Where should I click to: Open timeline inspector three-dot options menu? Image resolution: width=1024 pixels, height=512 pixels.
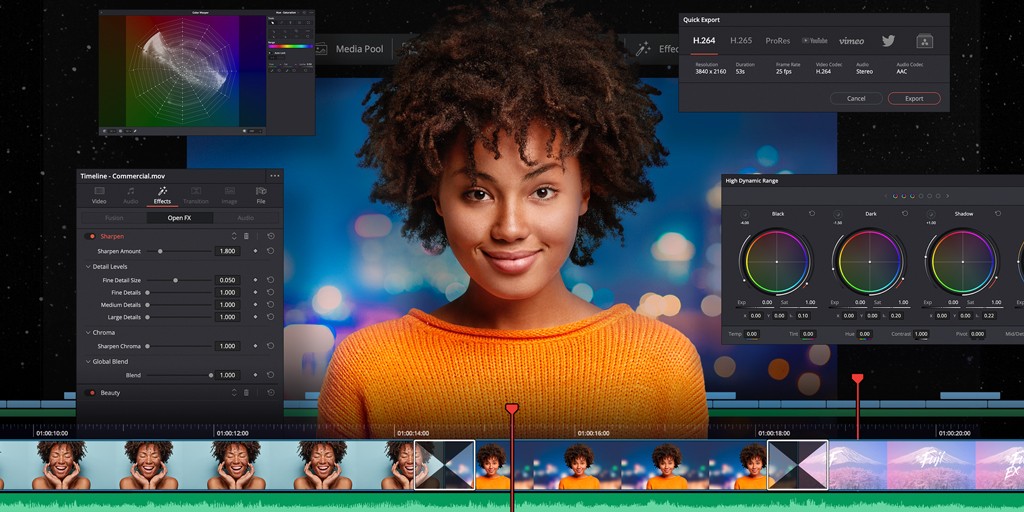click(275, 176)
